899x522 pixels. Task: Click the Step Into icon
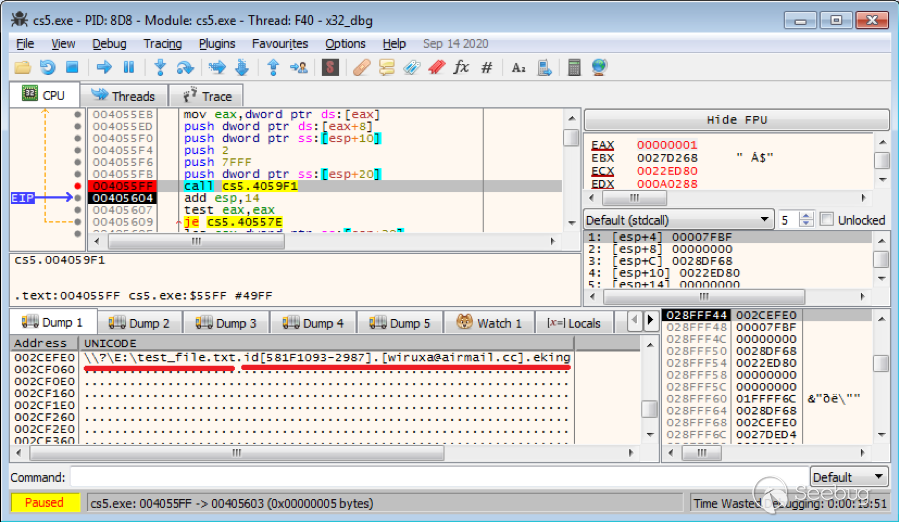[x=159, y=68]
